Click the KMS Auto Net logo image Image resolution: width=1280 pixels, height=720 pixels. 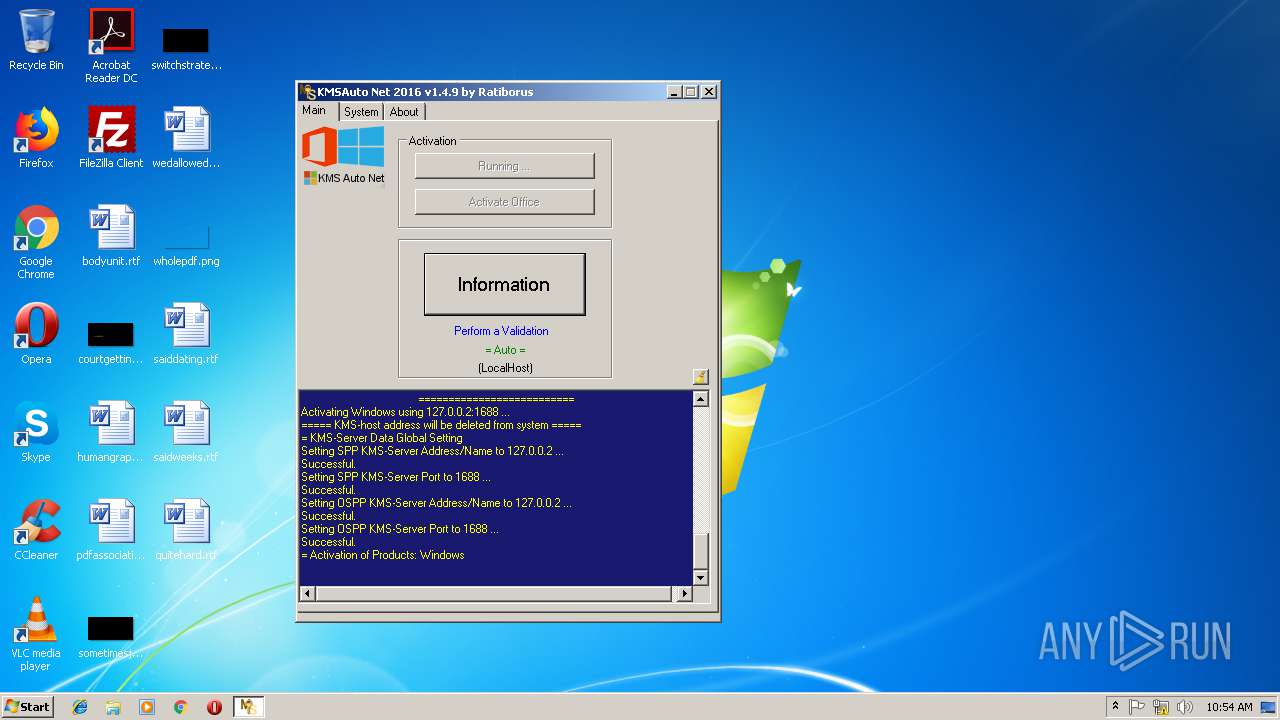pos(344,156)
